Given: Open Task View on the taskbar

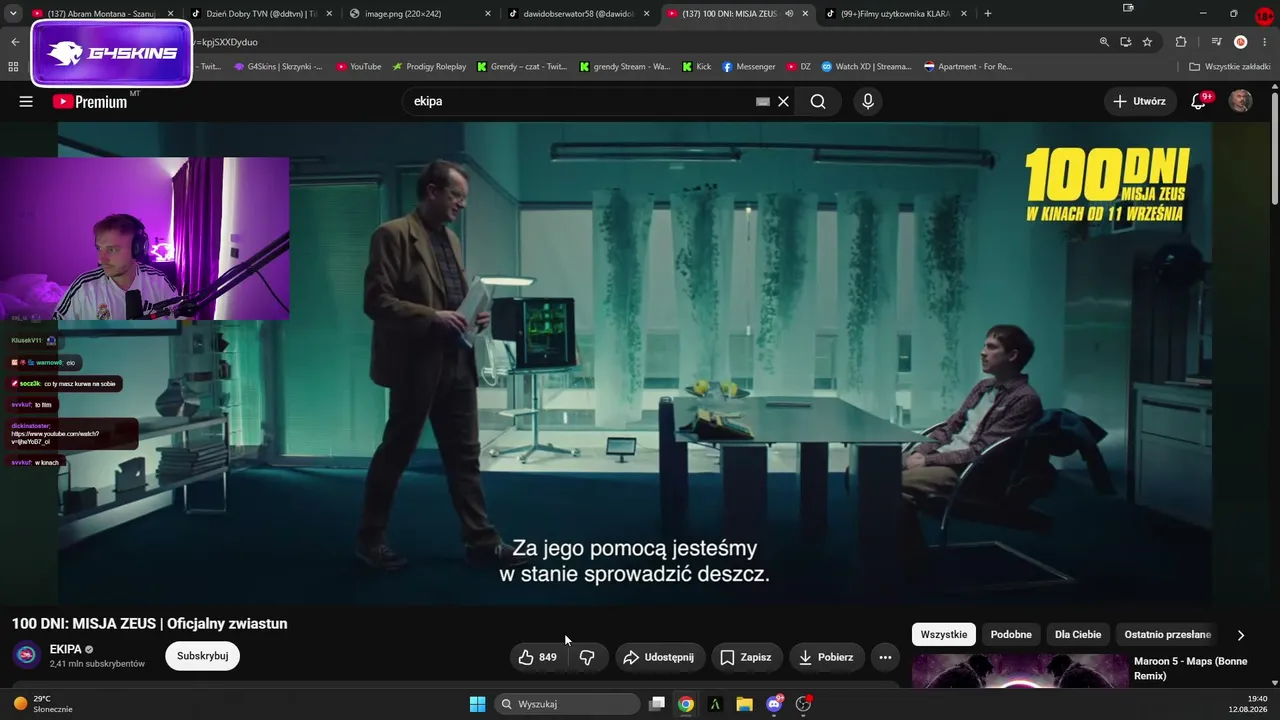Looking at the screenshot, I should [x=657, y=704].
